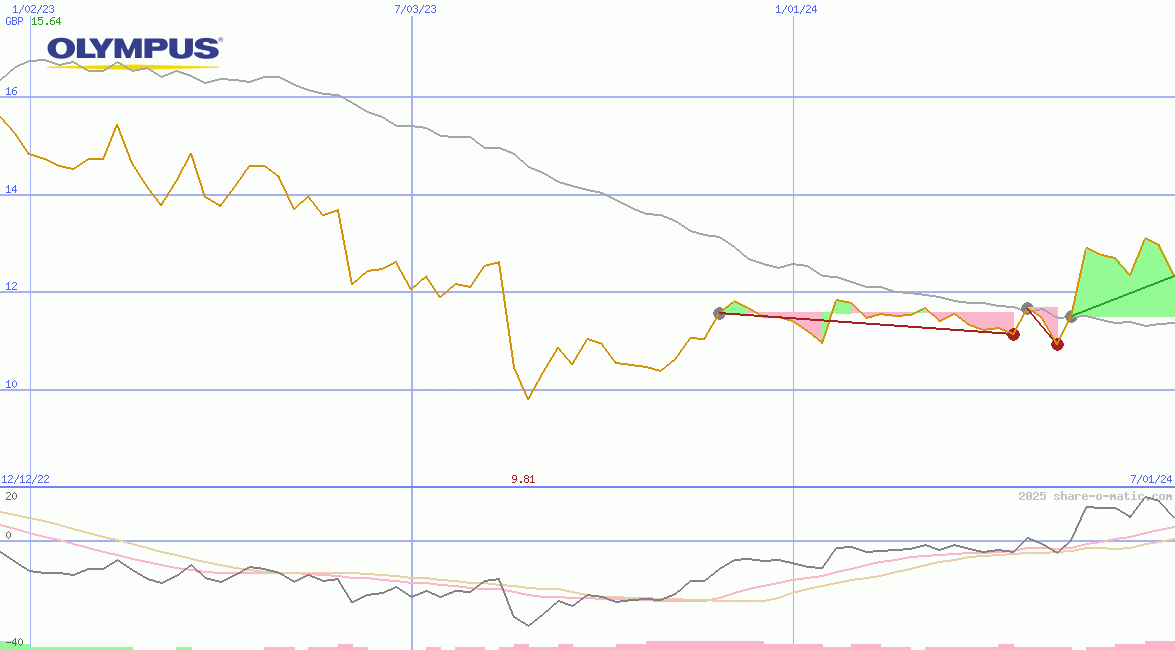Click the 7/03/23 date label

415,9
